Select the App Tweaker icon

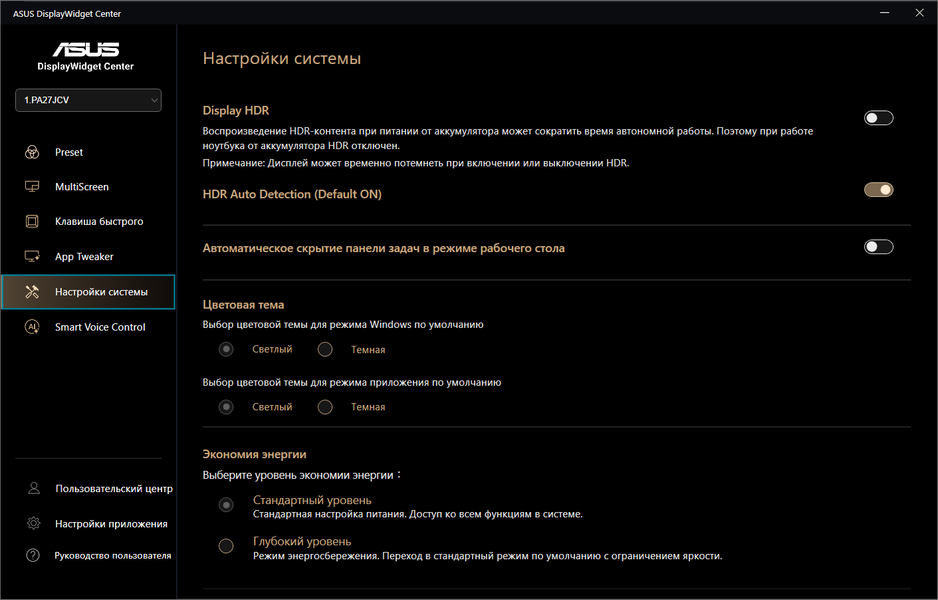click(33, 257)
